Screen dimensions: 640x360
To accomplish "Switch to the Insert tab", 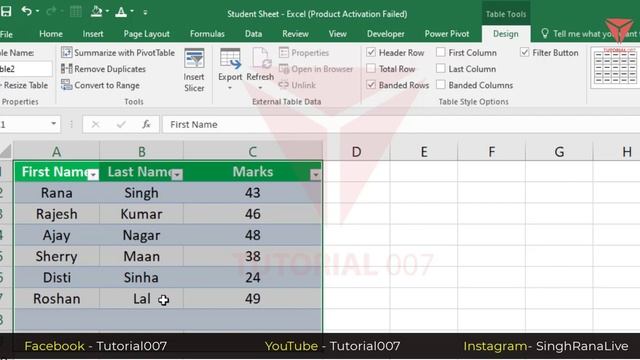I will tap(93, 34).
